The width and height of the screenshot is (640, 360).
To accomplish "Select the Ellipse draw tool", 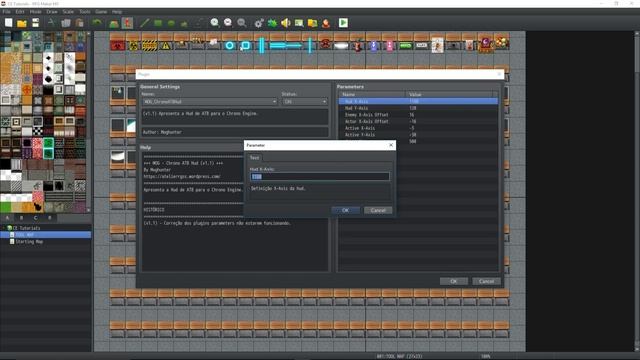I will tap(171, 23).
